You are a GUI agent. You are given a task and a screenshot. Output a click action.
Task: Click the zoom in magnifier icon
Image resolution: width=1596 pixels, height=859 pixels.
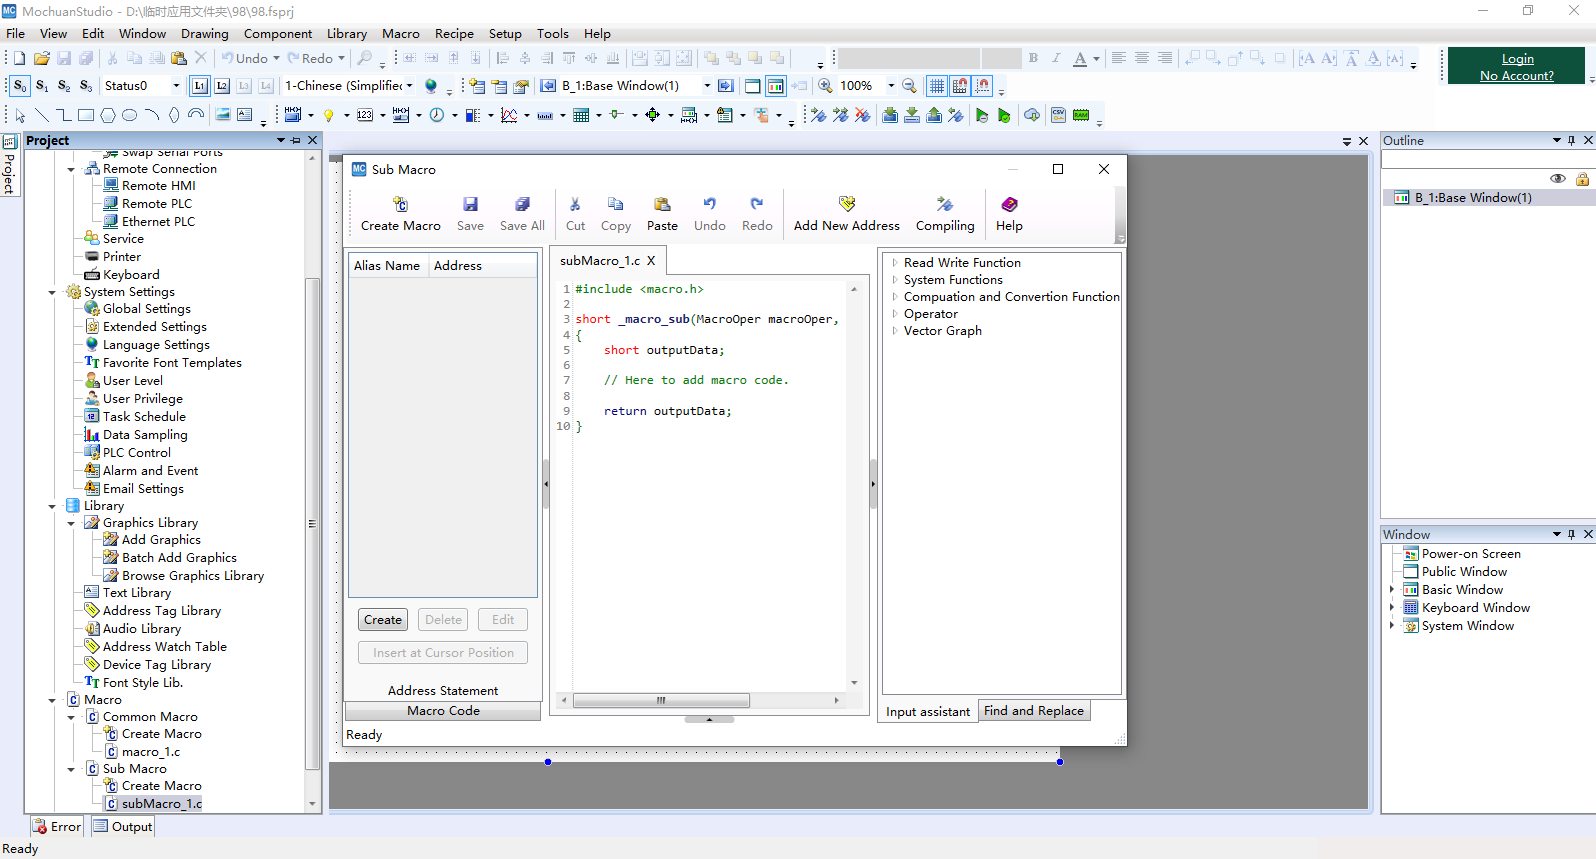pyautogui.click(x=826, y=86)
